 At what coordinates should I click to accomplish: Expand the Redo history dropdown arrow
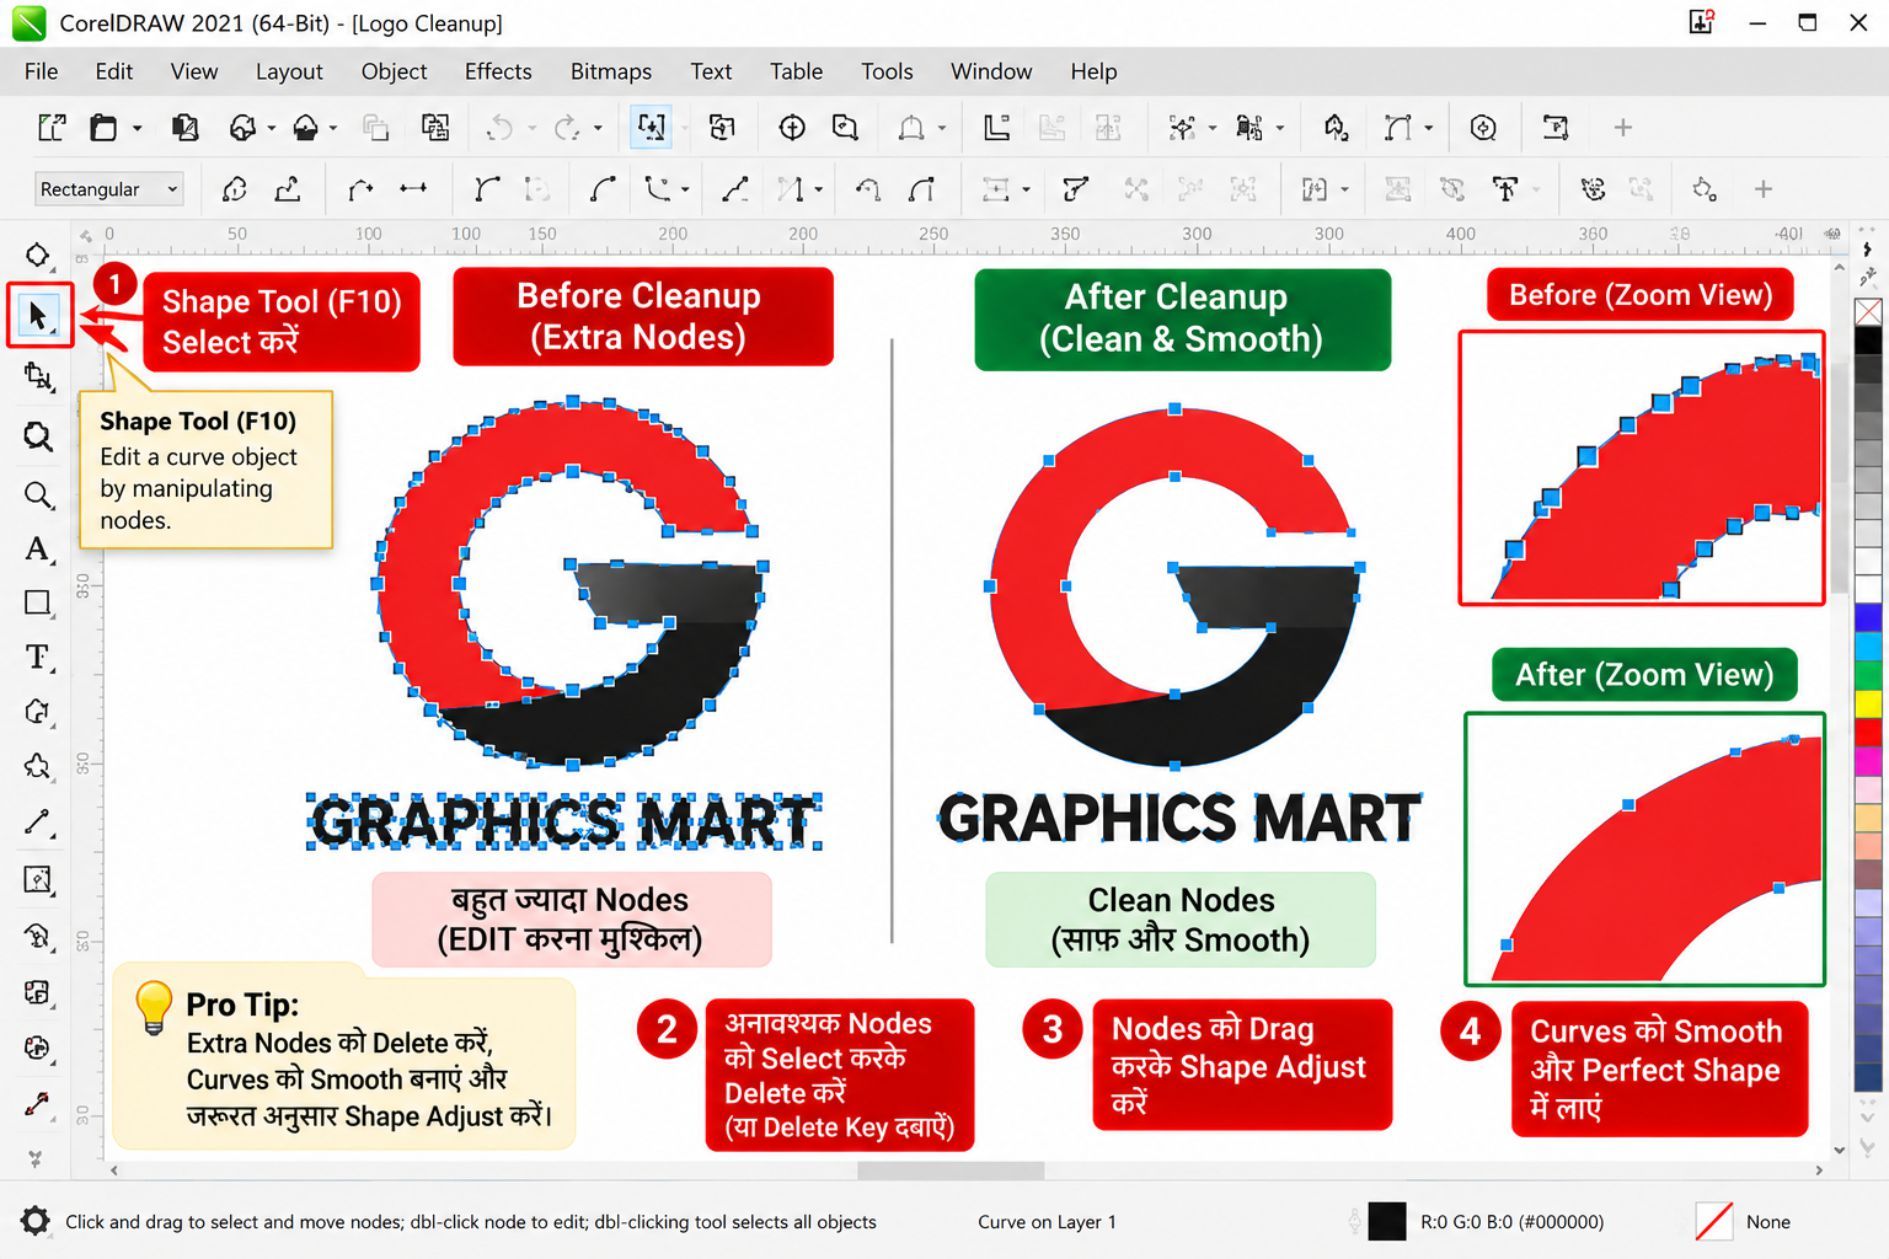click(x=598, y=128)
